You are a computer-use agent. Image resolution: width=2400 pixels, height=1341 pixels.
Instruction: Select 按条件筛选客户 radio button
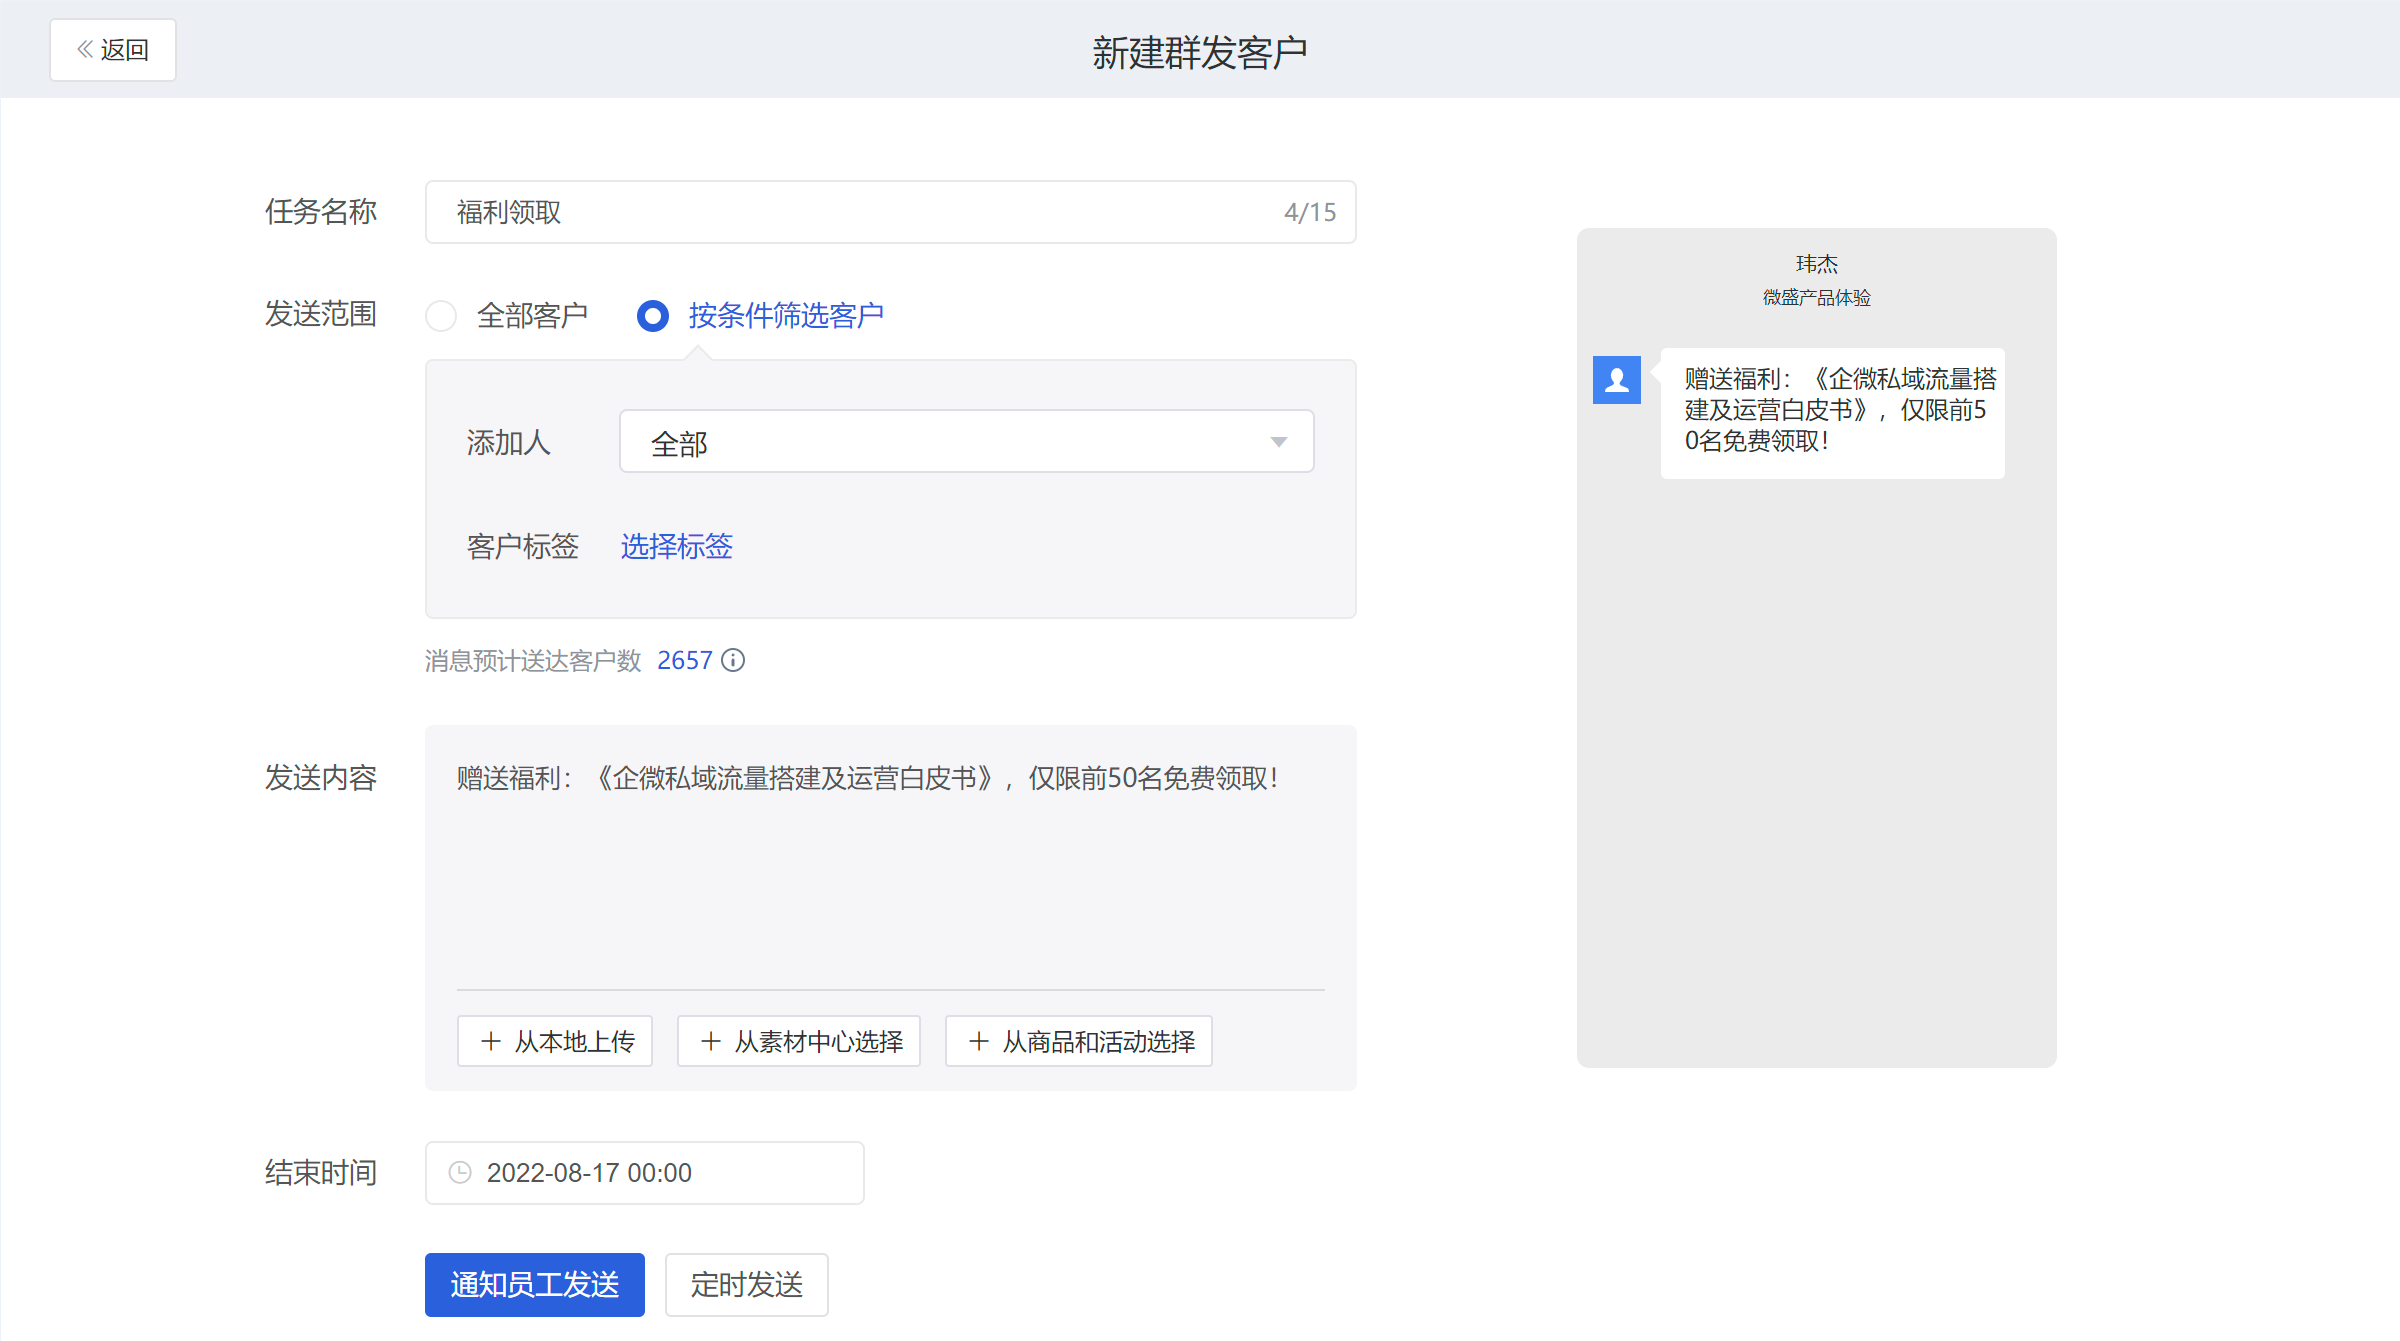(x=653, y=316)
